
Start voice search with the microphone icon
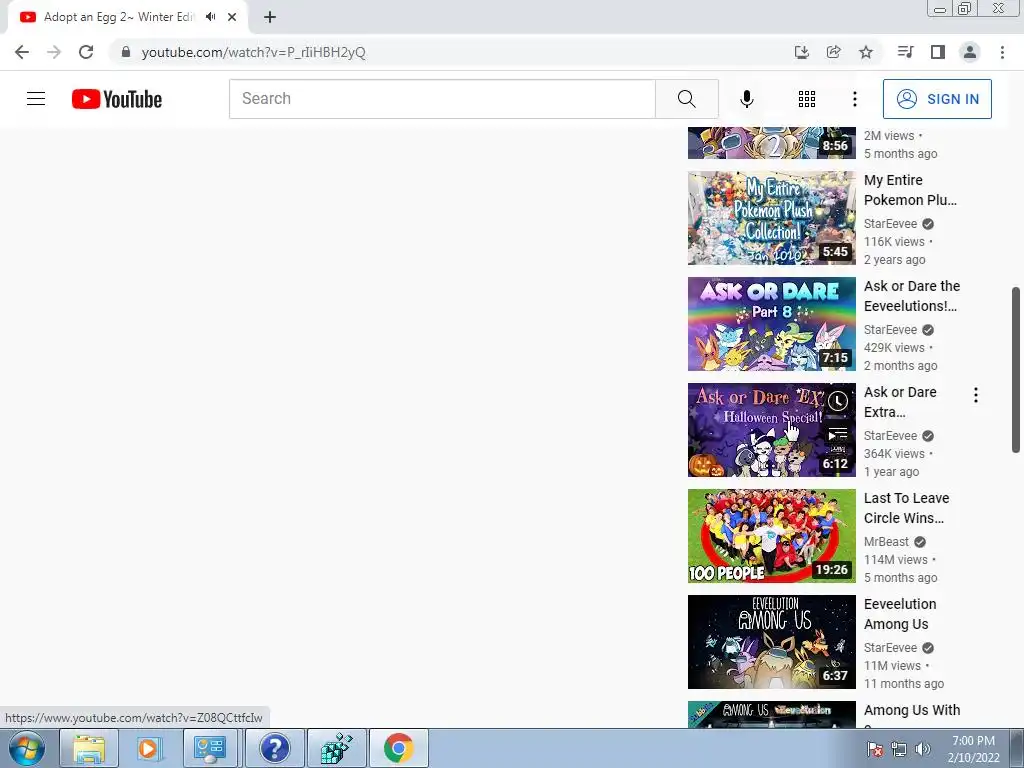click(746, 99)
